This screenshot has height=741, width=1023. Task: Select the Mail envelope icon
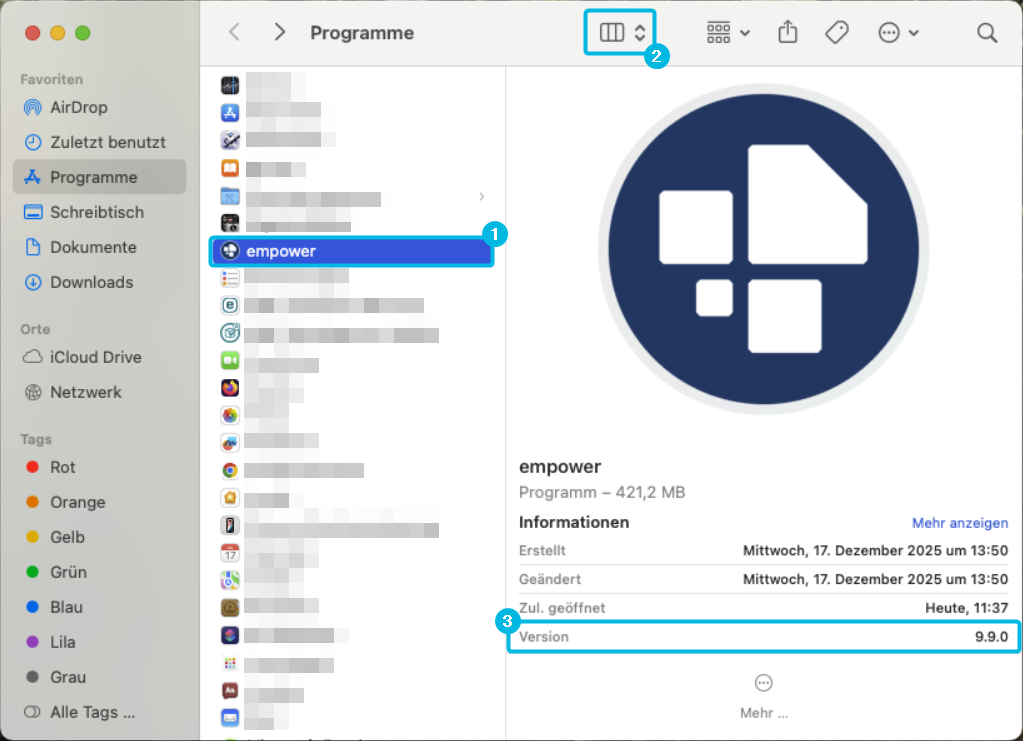pos(230,718)
